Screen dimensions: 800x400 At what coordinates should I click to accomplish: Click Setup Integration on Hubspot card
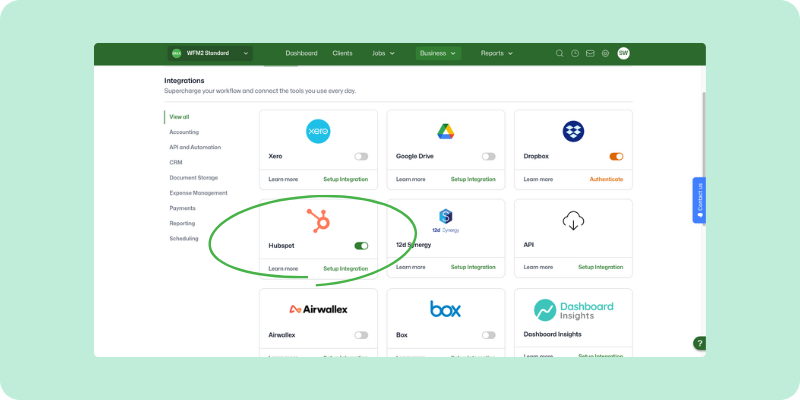coord(345,269)
